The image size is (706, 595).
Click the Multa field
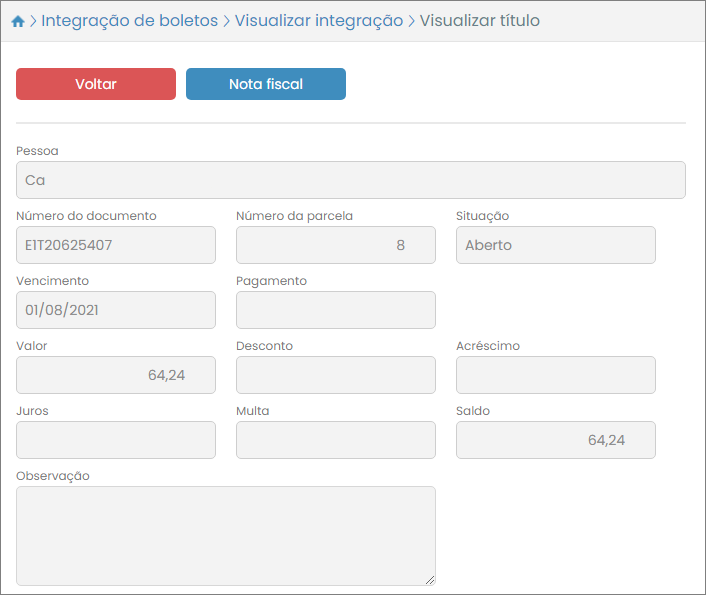335,440
